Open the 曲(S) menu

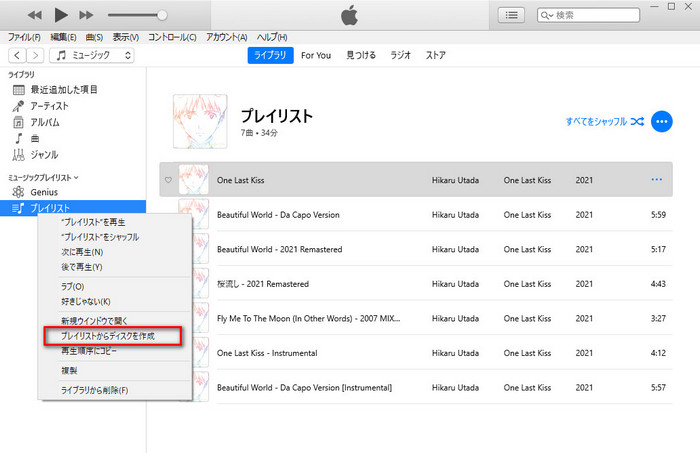coord(94,37)
